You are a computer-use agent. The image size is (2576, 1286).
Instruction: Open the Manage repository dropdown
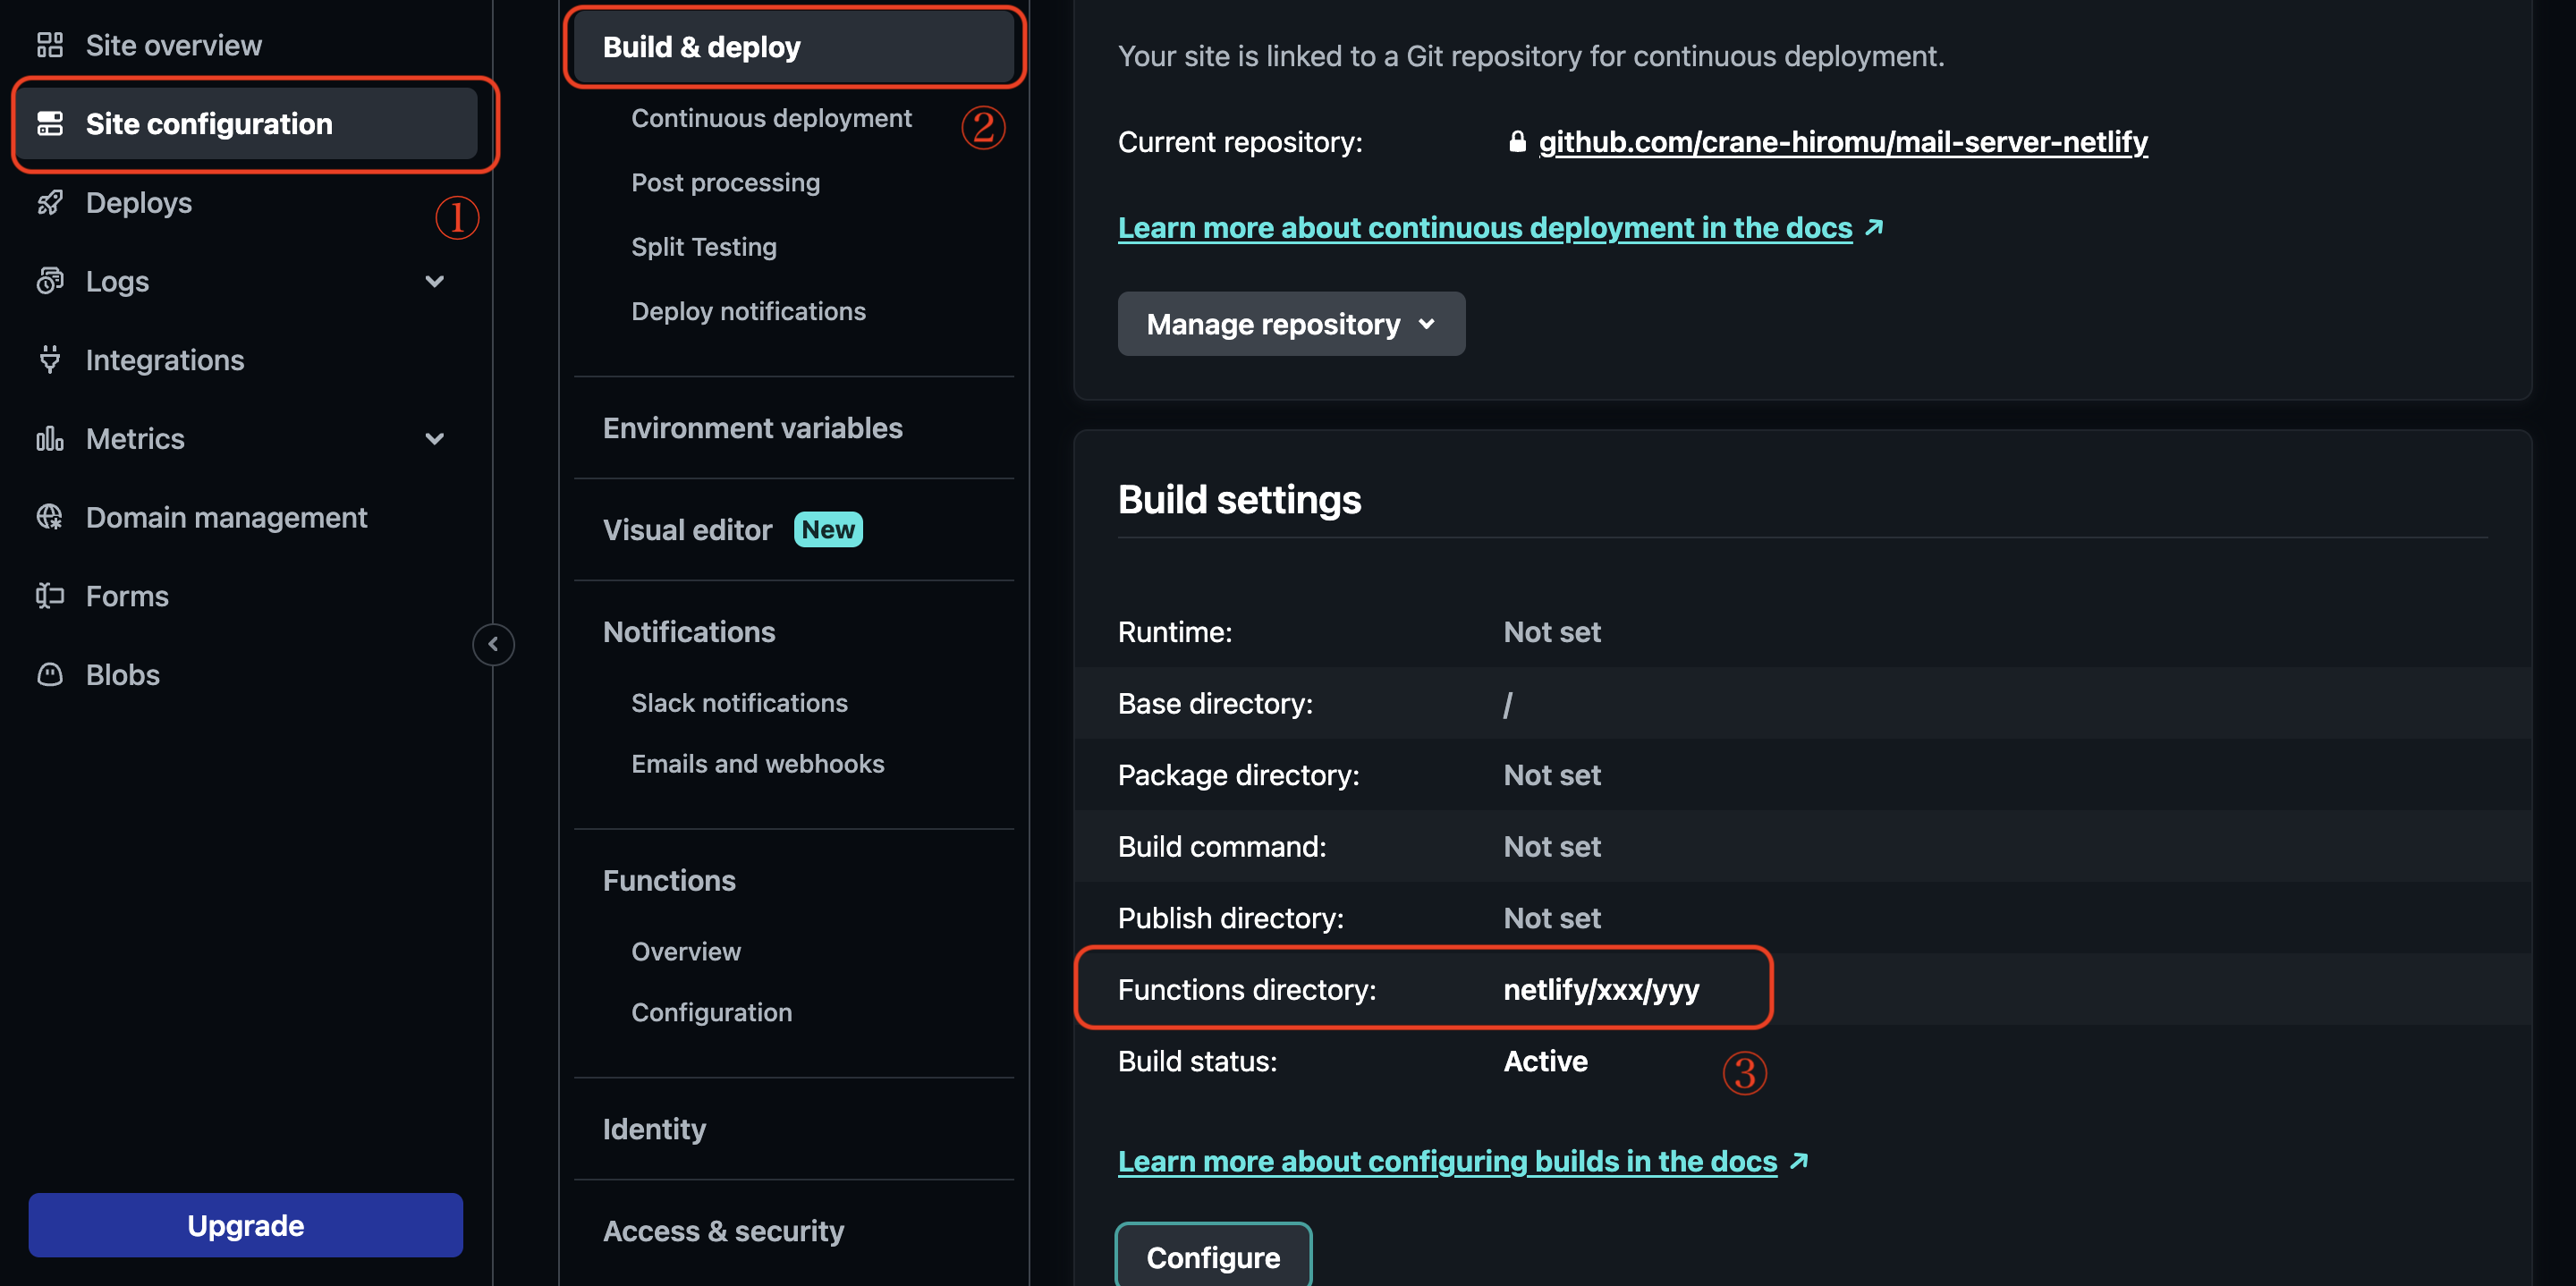pyautogui.click(x=1290, y=324)
